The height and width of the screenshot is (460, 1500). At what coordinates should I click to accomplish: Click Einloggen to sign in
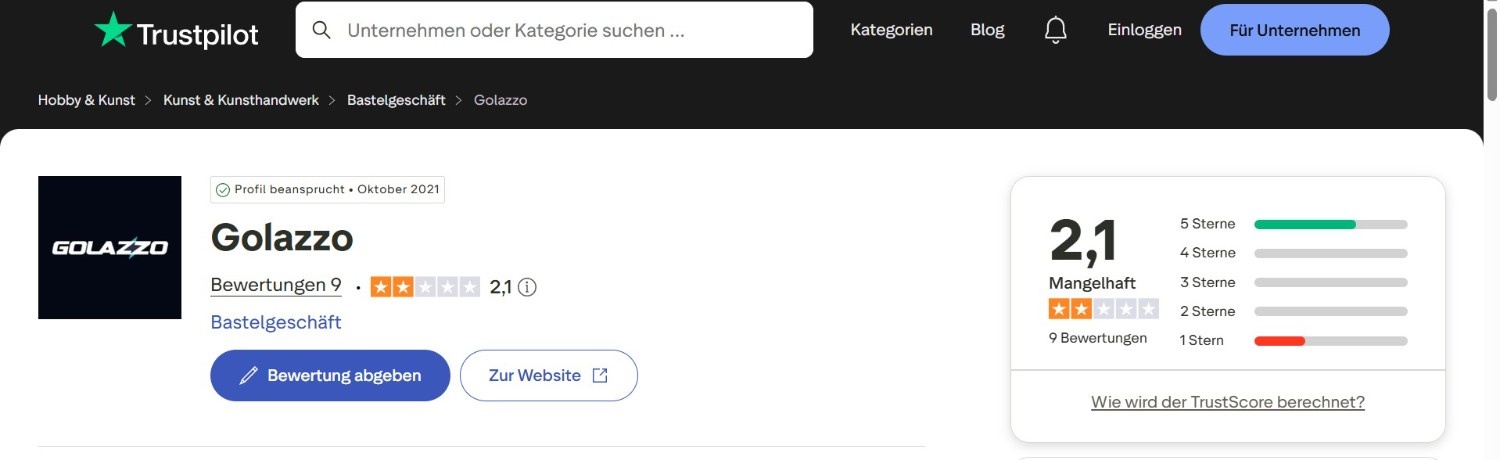click(x=1144, y=30)
